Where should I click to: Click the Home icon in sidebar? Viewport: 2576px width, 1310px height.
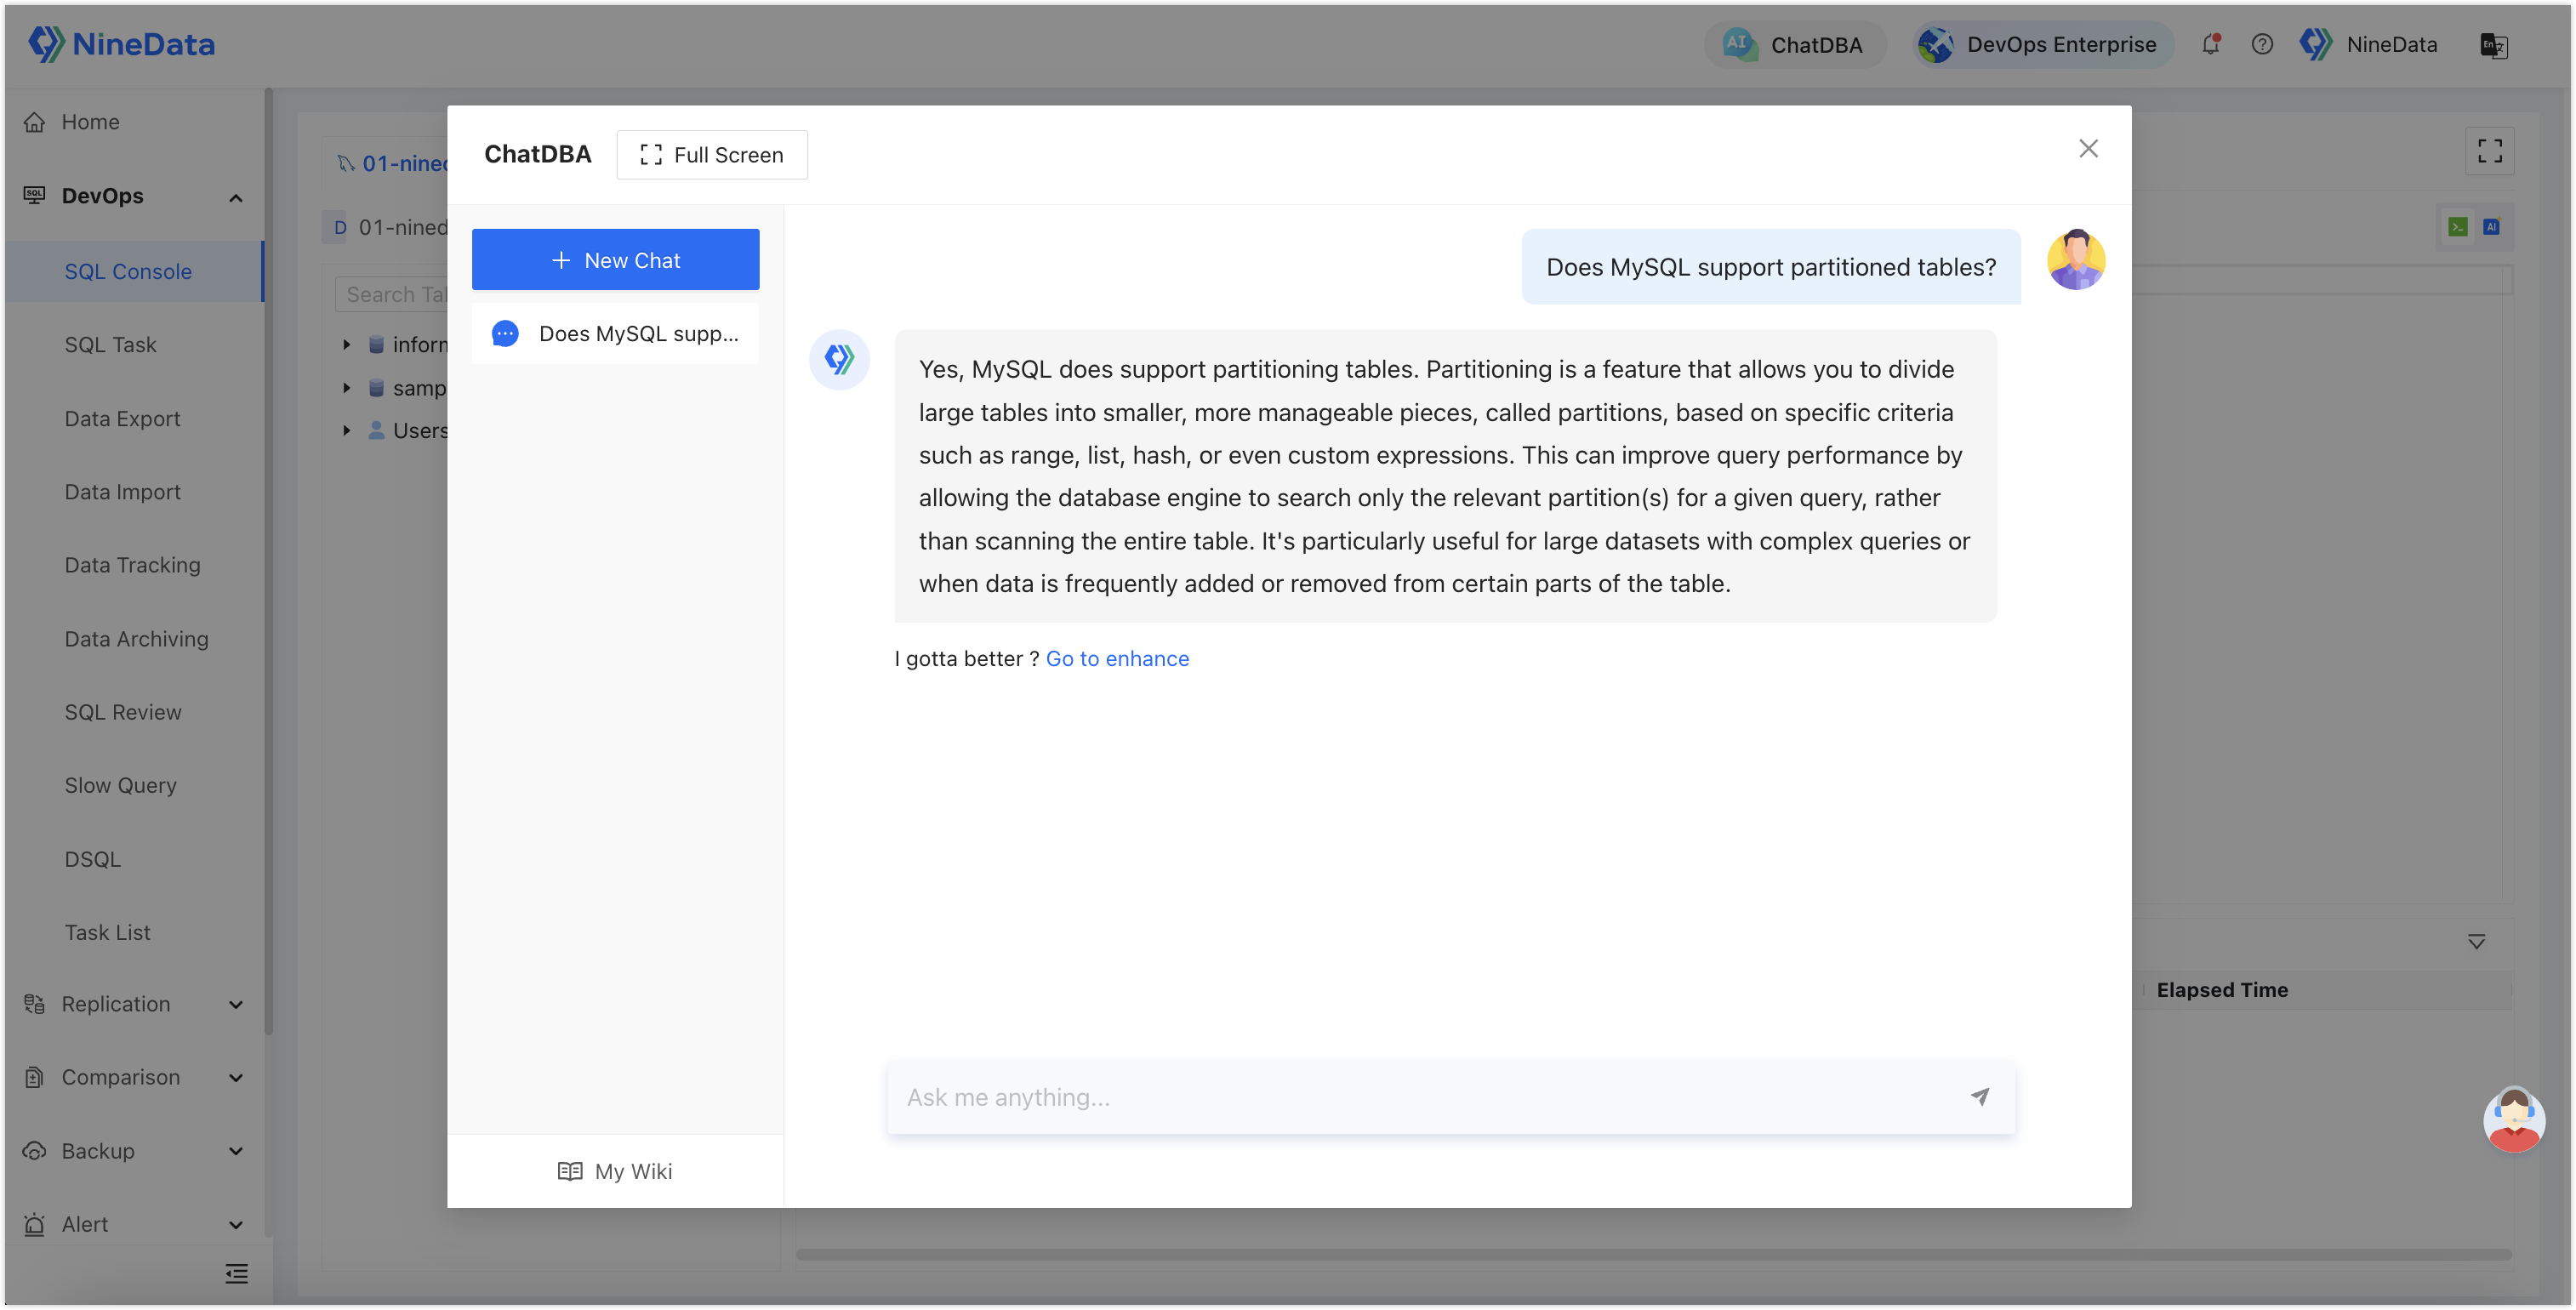pos(35,122)
